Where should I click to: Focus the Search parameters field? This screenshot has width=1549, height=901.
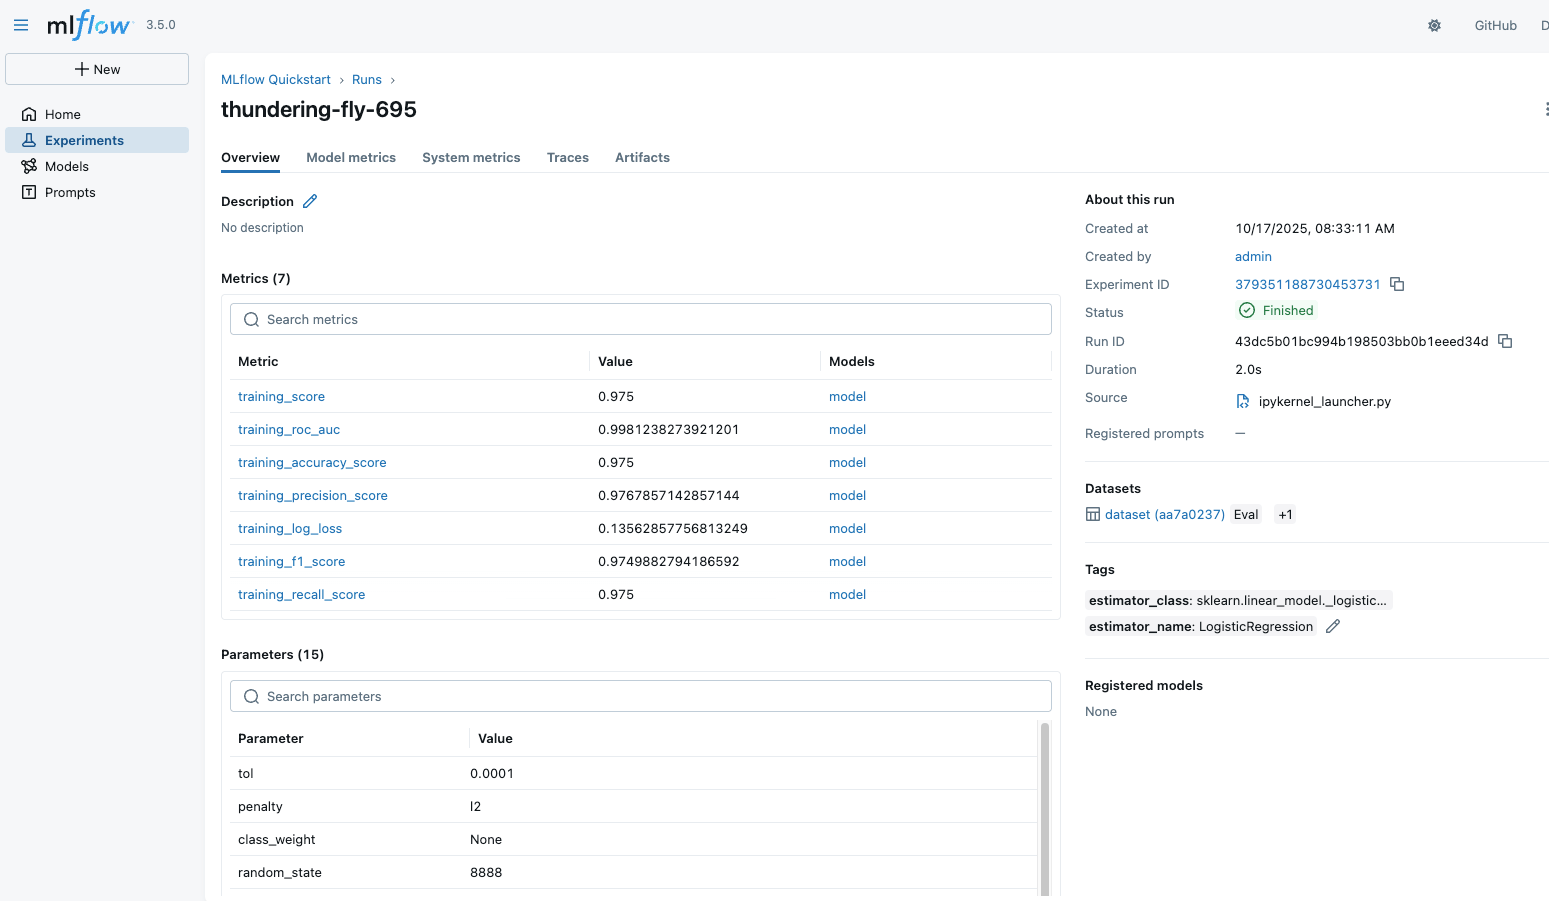641,696
